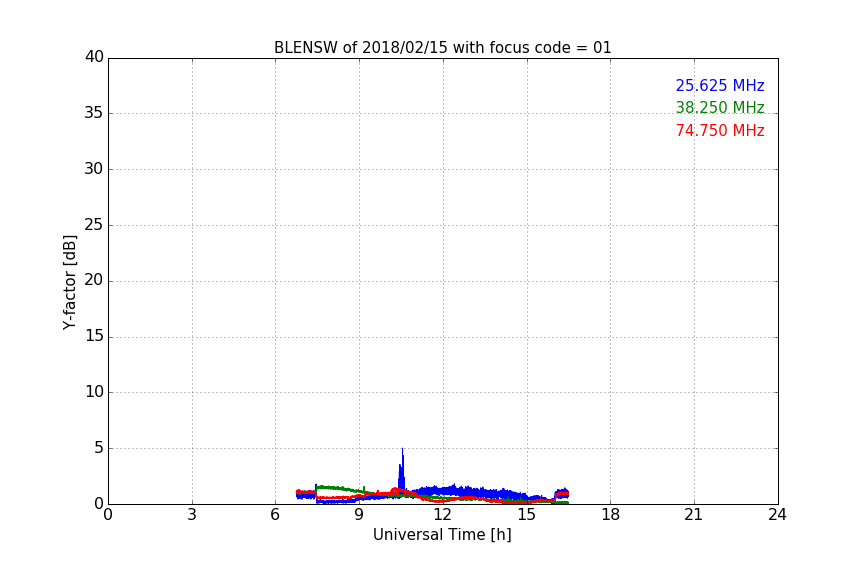This screenshot has height=576, width=864.
Task: Click the 'Y-factor [dB]' axis label
Action: pos(69,282)
